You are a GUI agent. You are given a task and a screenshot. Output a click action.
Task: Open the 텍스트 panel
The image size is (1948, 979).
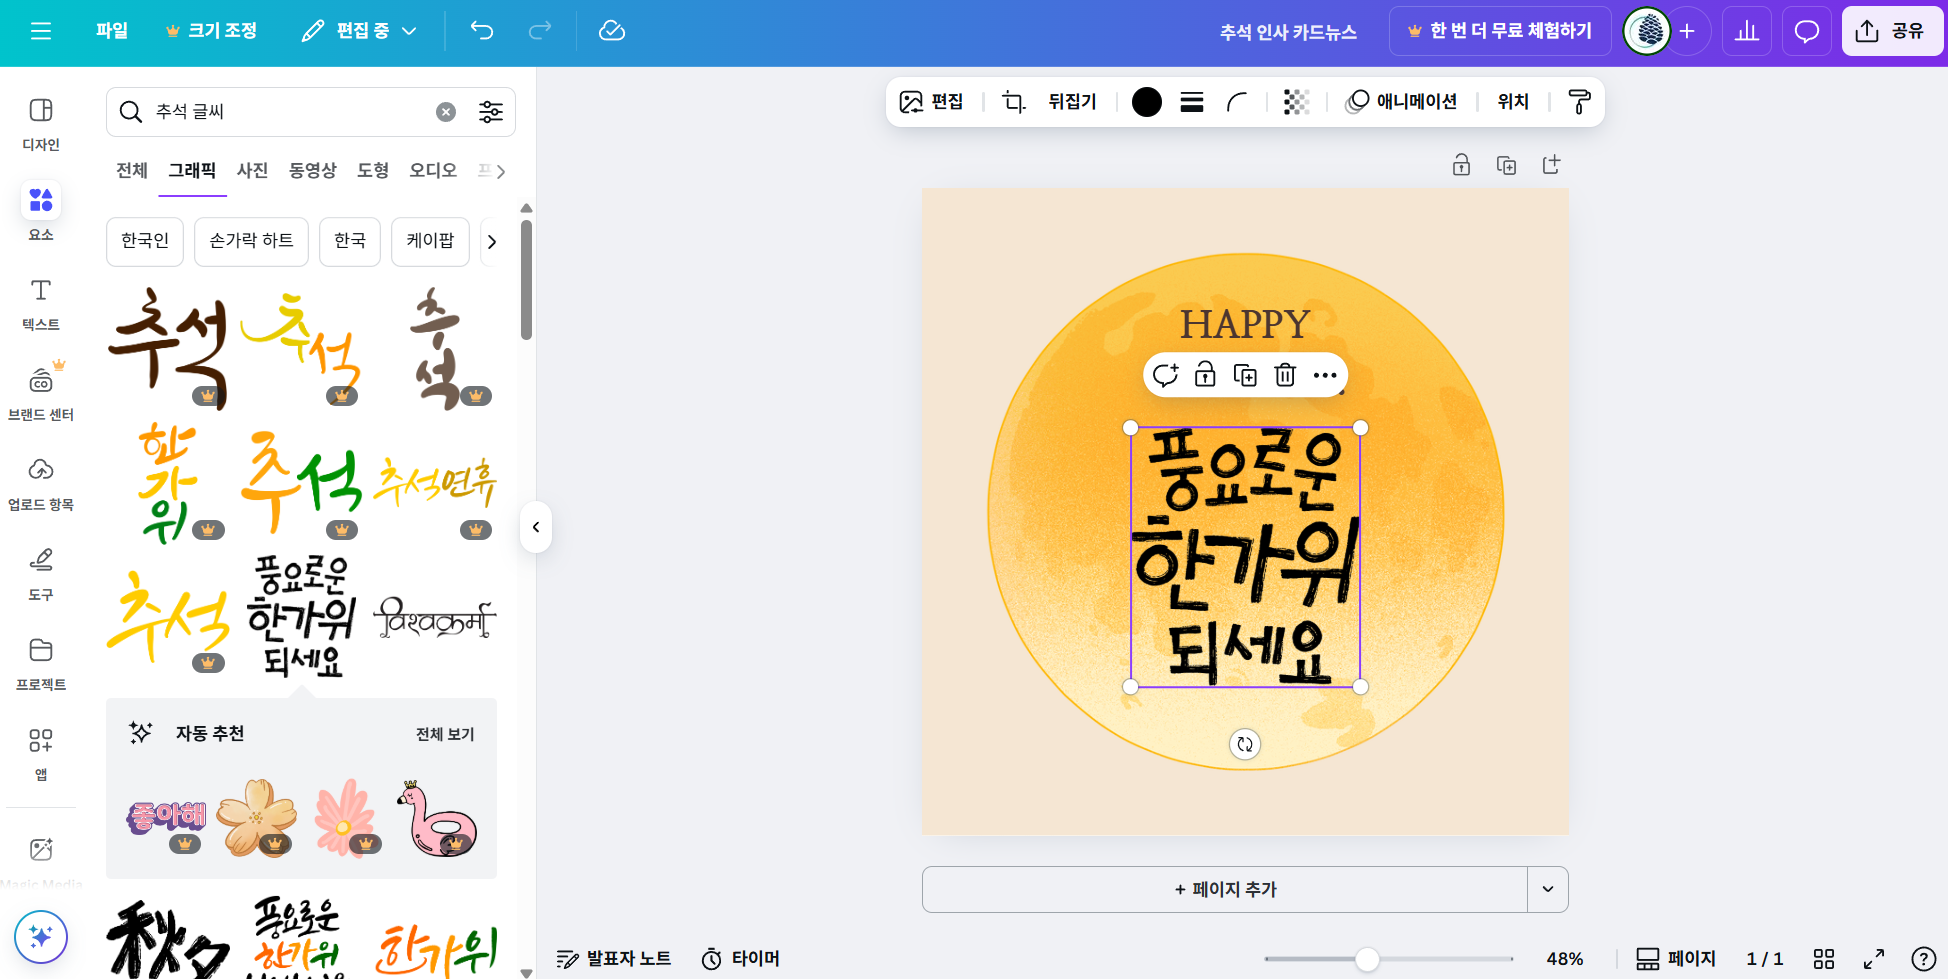pyautogui.click(x=40, y=301)
